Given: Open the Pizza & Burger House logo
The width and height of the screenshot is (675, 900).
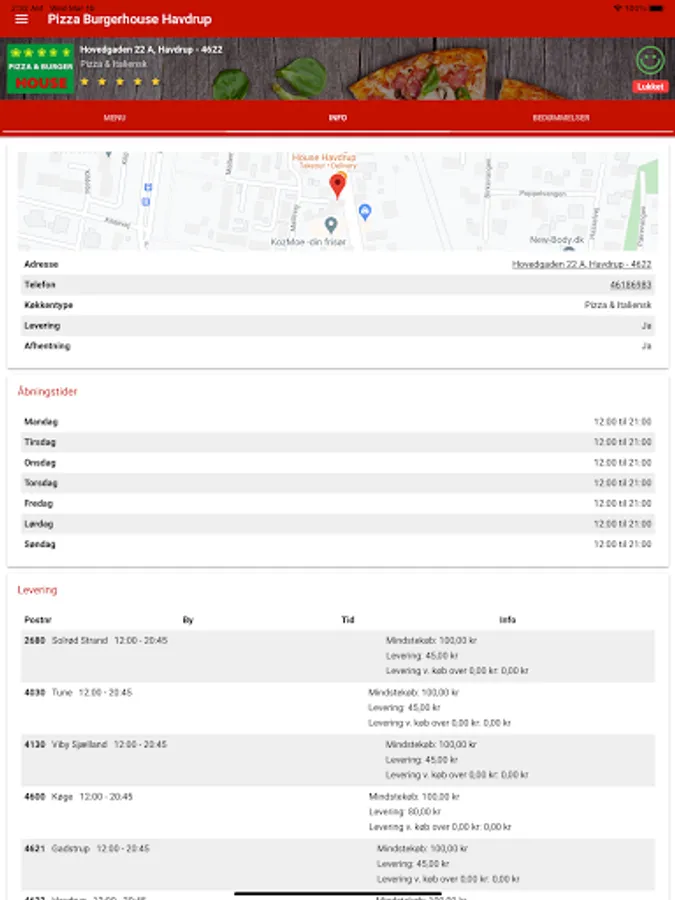Looking at the screenshot, I should coord(41,68).
